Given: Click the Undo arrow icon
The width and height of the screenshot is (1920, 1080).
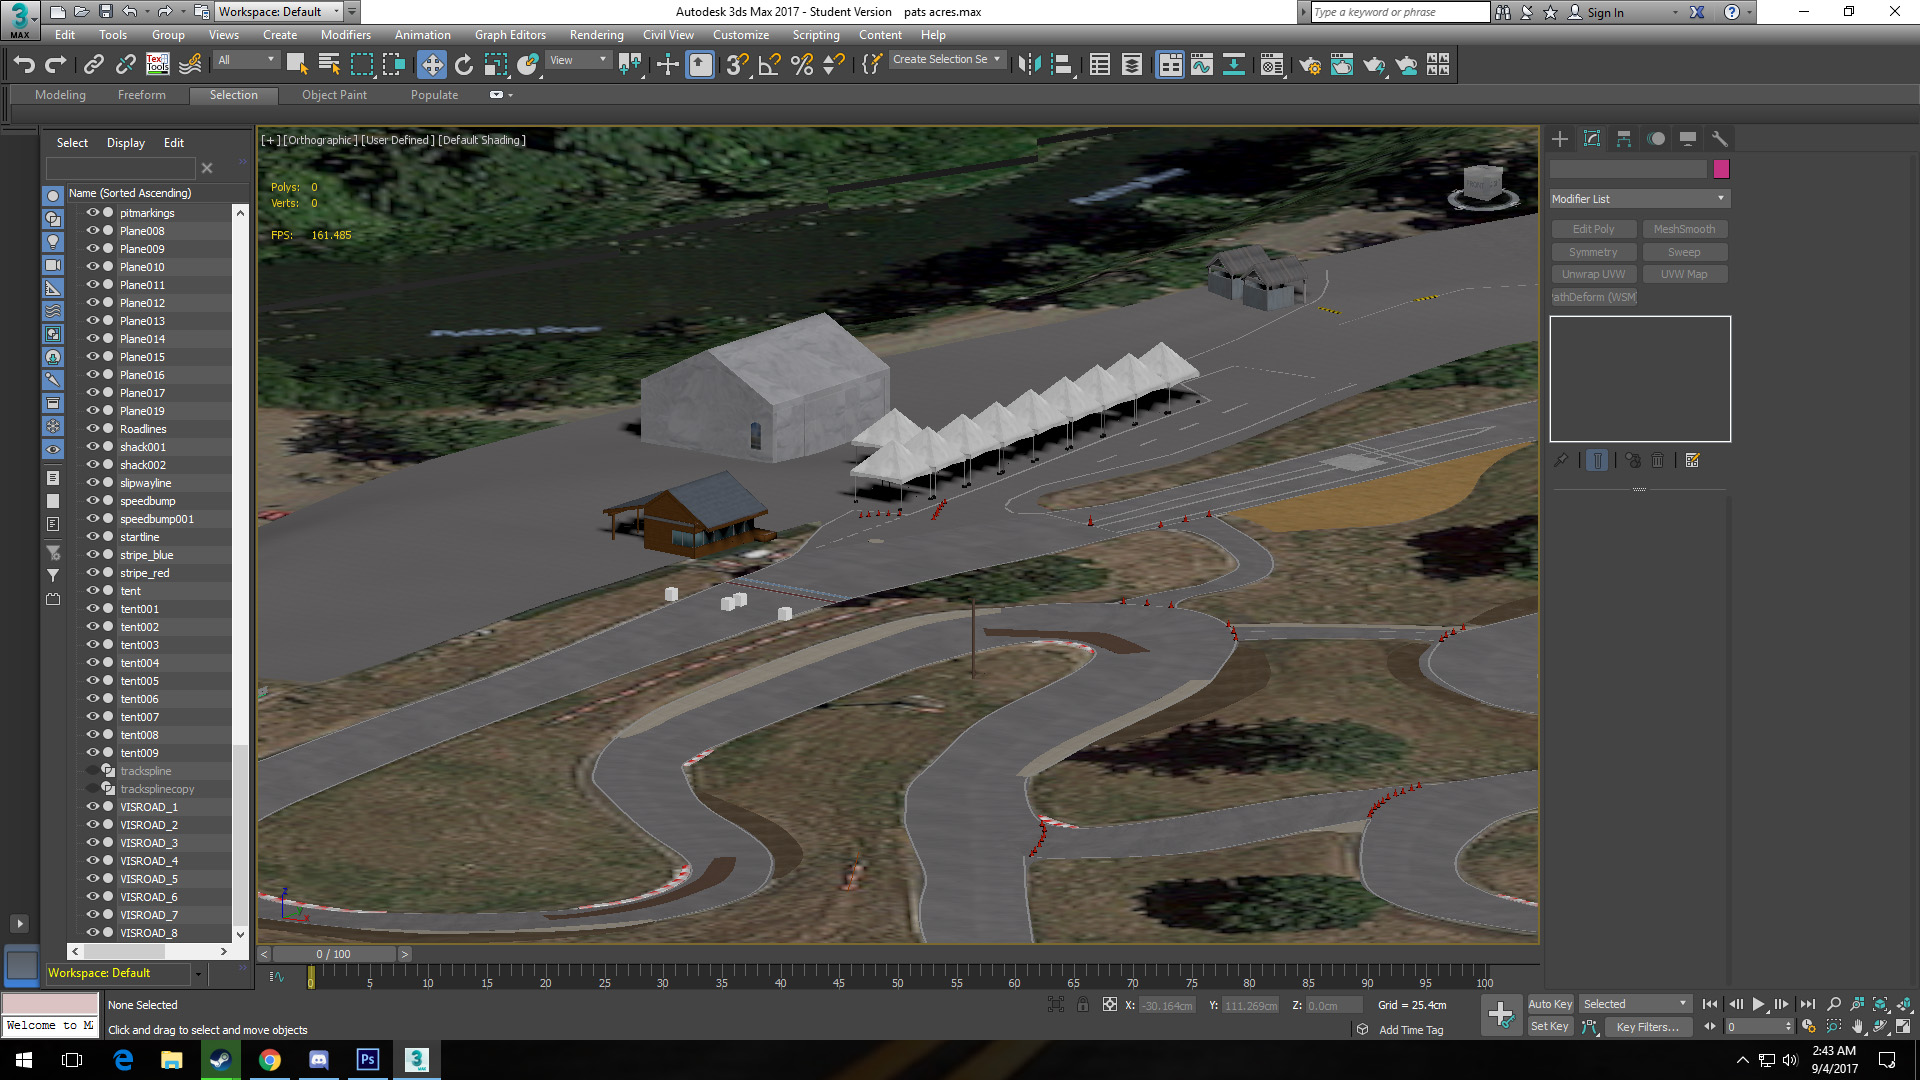Looking at the screenshot, I should coord(24,65).
